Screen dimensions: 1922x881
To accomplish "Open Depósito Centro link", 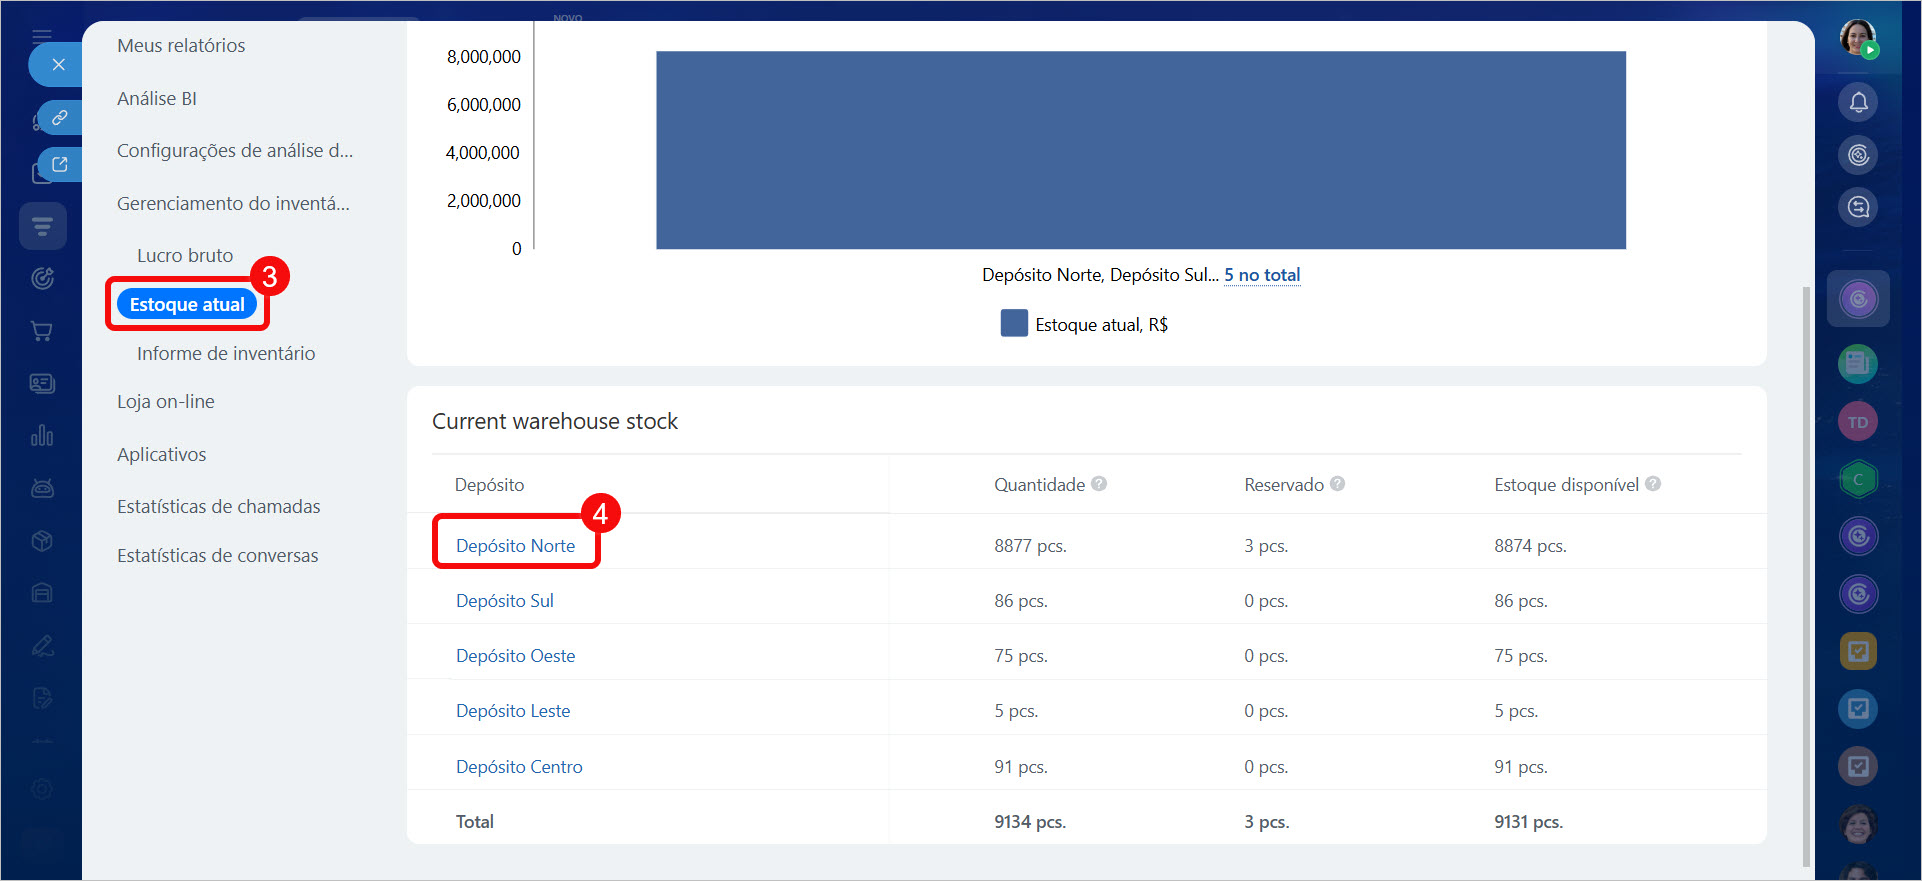I will click(x=519, y=767).
